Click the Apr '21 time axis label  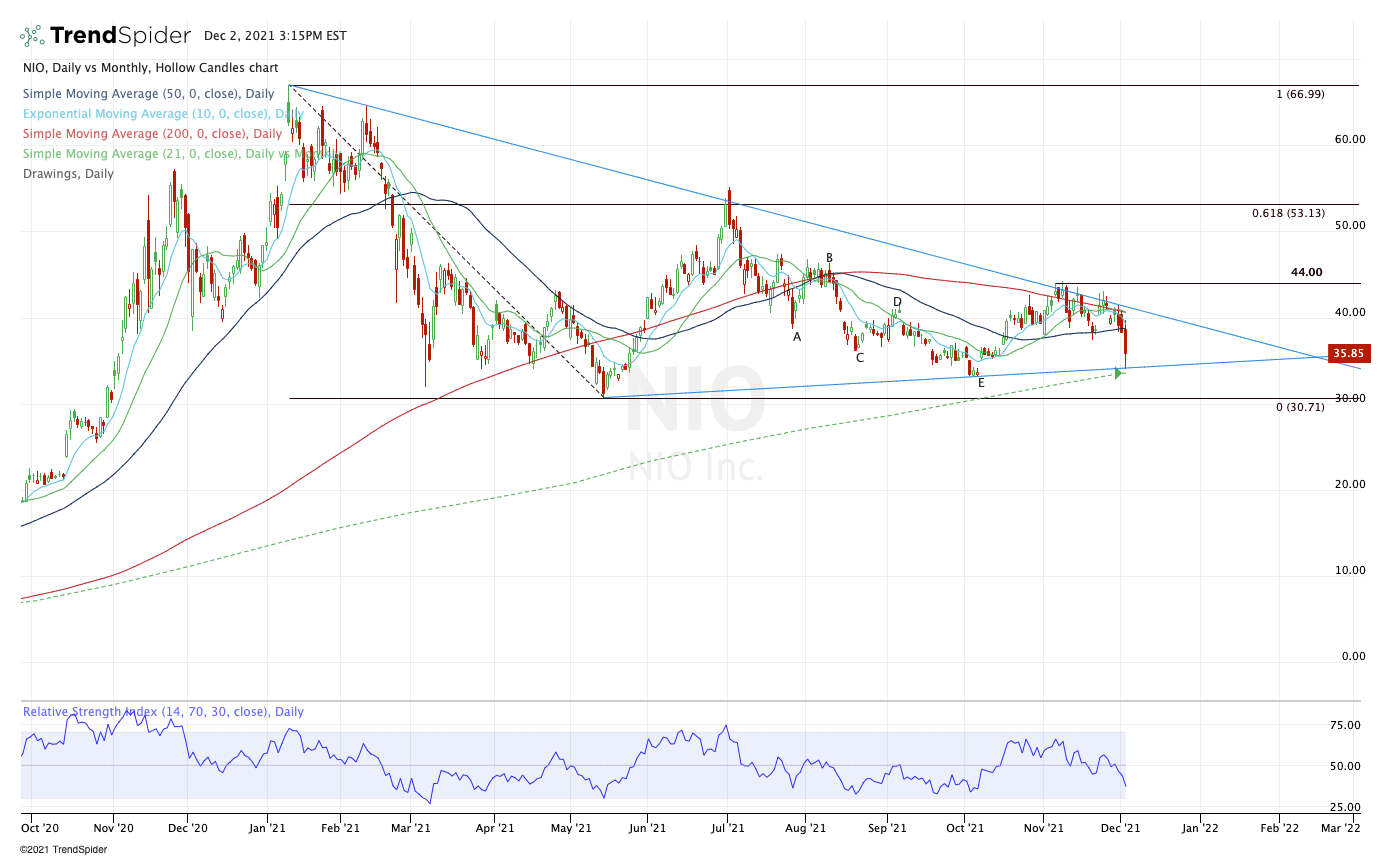point(494,827)
